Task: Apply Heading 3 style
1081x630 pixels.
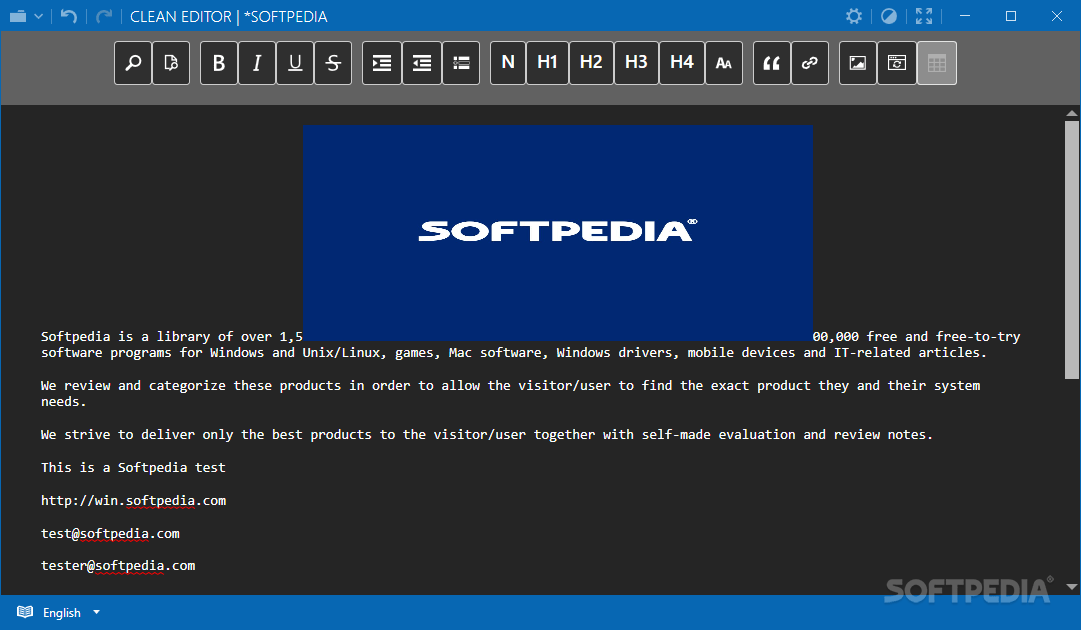Action: pyautogui.click(x=636, y=63)
